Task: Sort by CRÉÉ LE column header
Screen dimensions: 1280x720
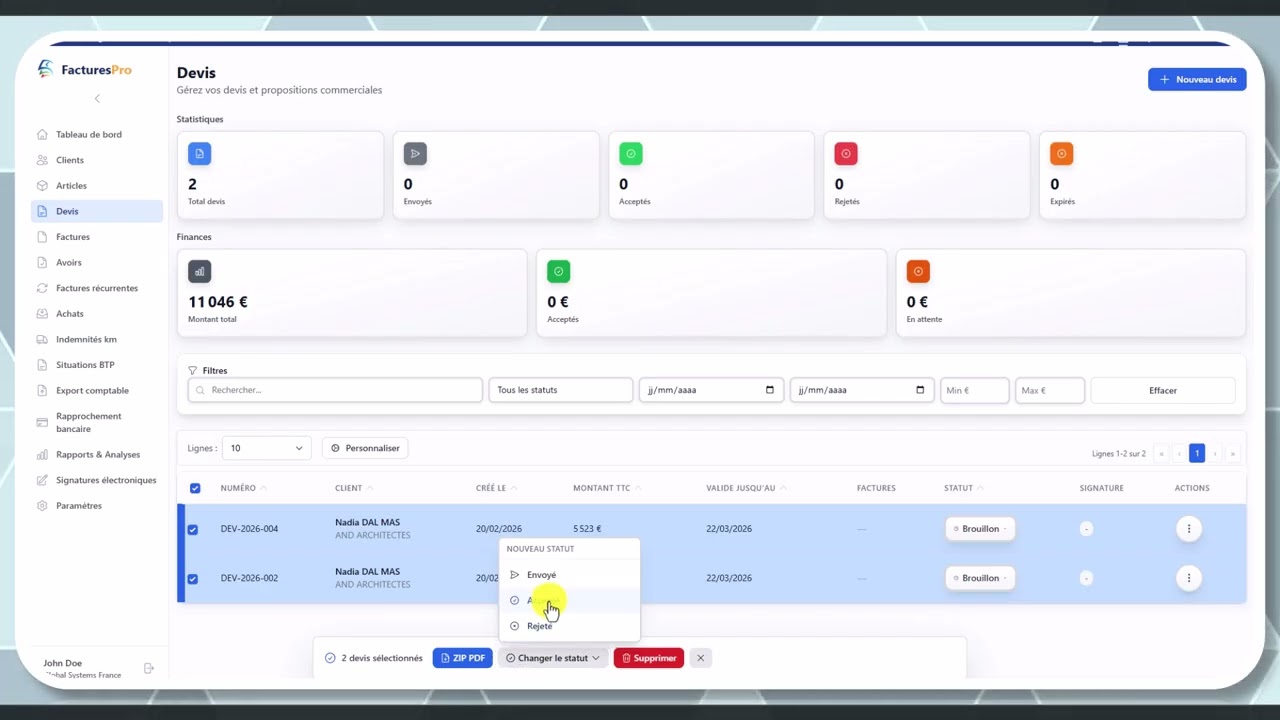Action: [x=496, y=488]
